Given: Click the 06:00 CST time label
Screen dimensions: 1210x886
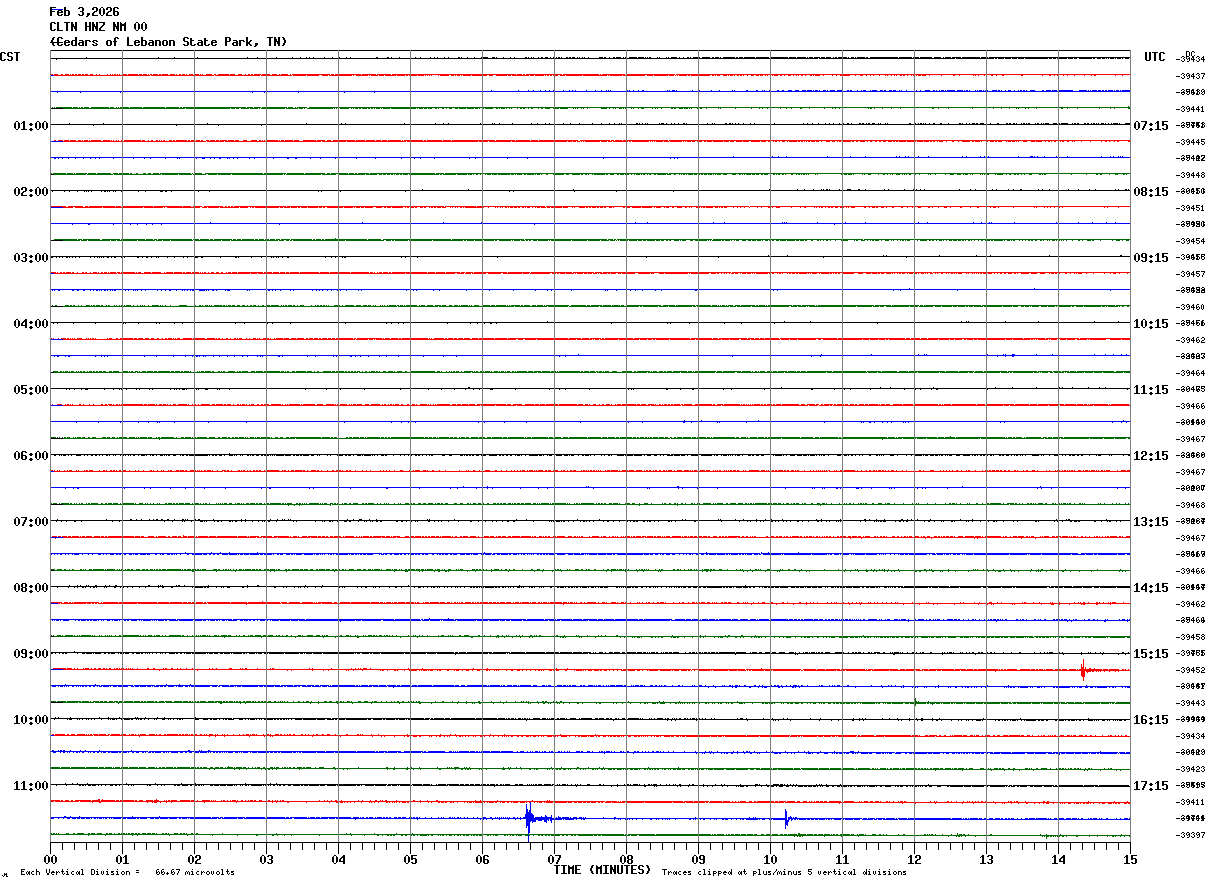Looking at the screenshot, I should [x=31, y=455].
